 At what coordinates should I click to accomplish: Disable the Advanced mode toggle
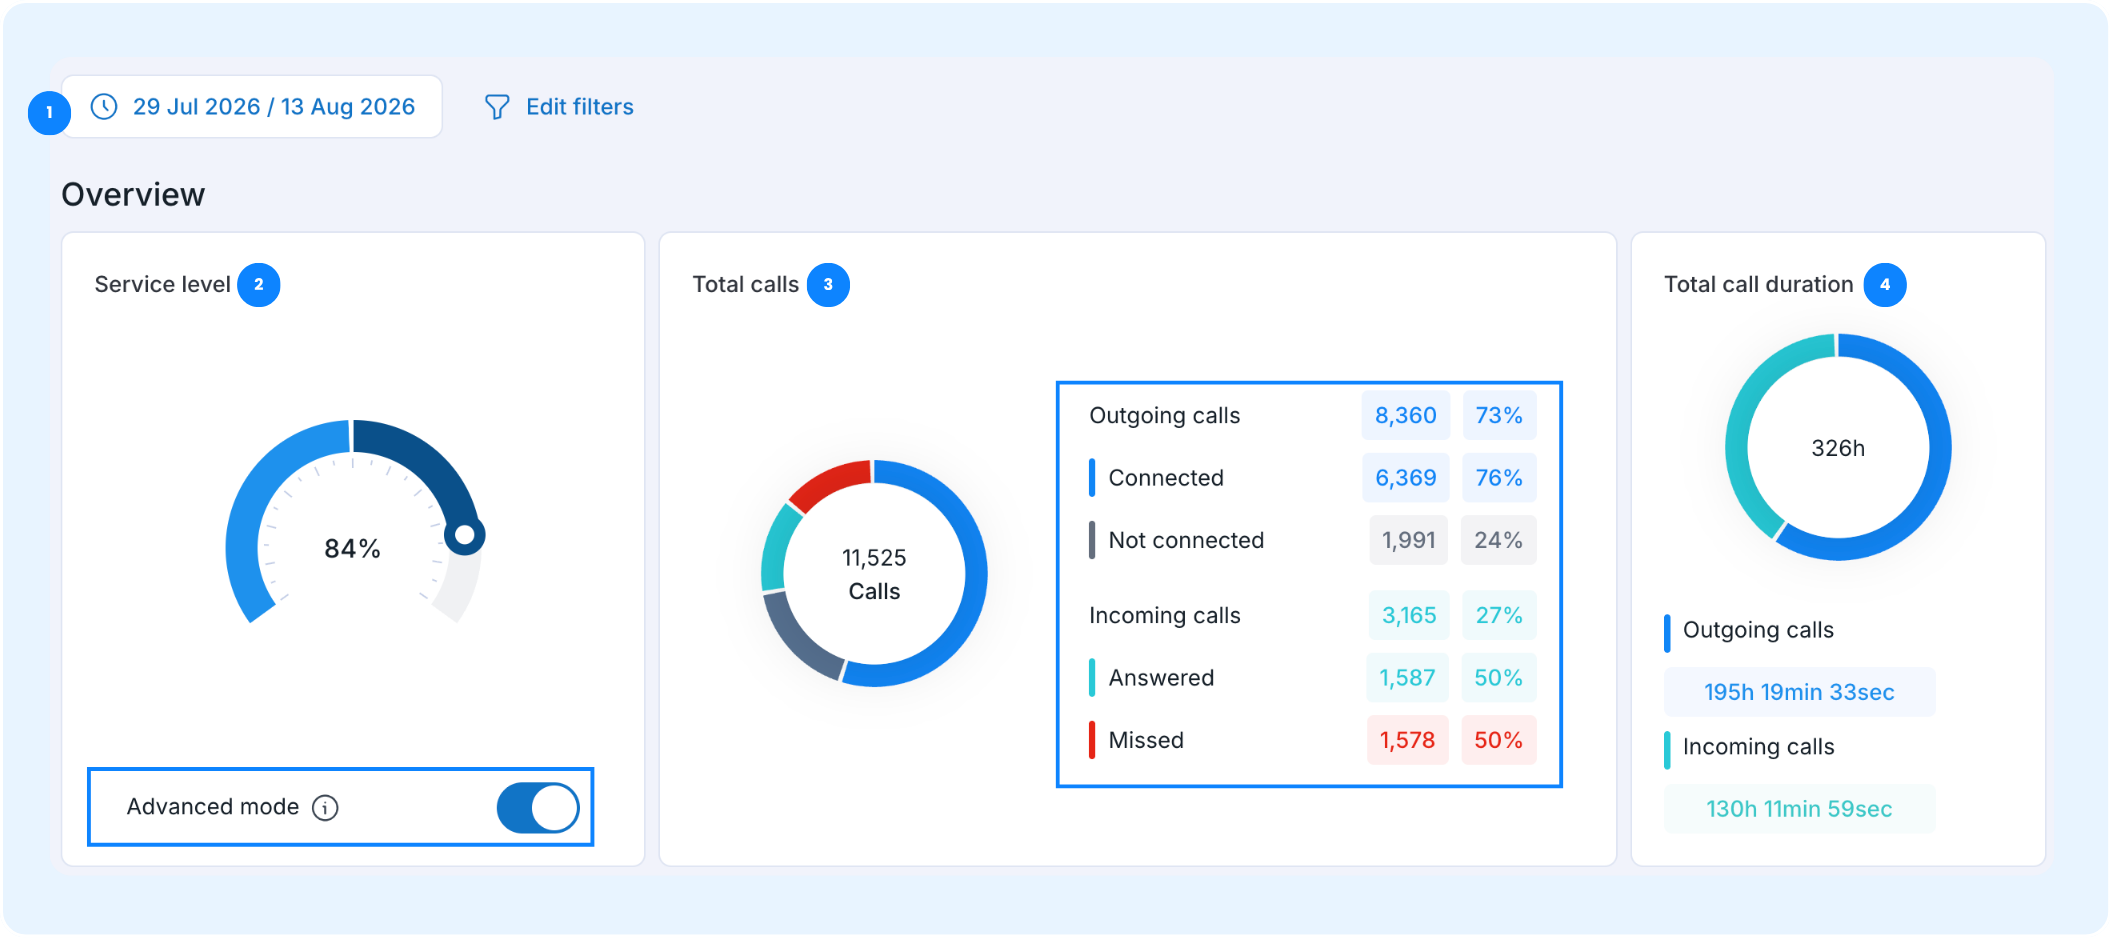click(x=538, y=808)
